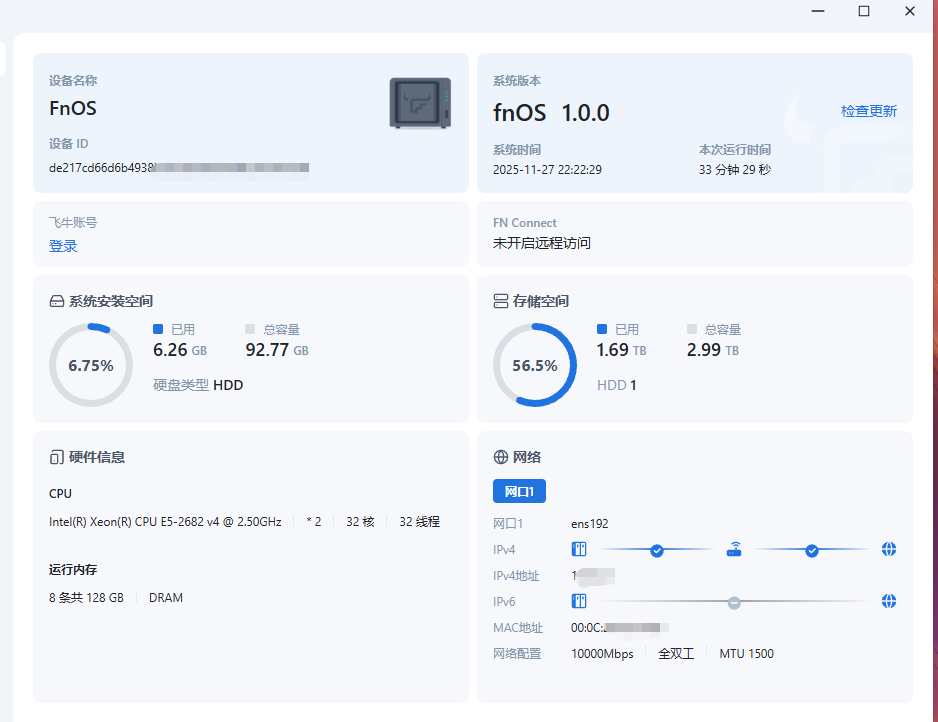Viewport: 938px width, 722px height.
Task: Select the 网口1 tab
Action: pyautogui.click(x=519, y=491)
